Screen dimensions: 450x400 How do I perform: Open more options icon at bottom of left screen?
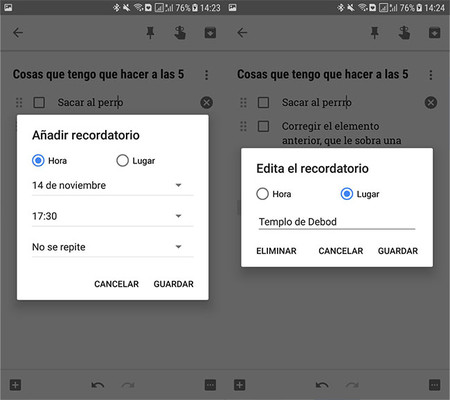210,385
